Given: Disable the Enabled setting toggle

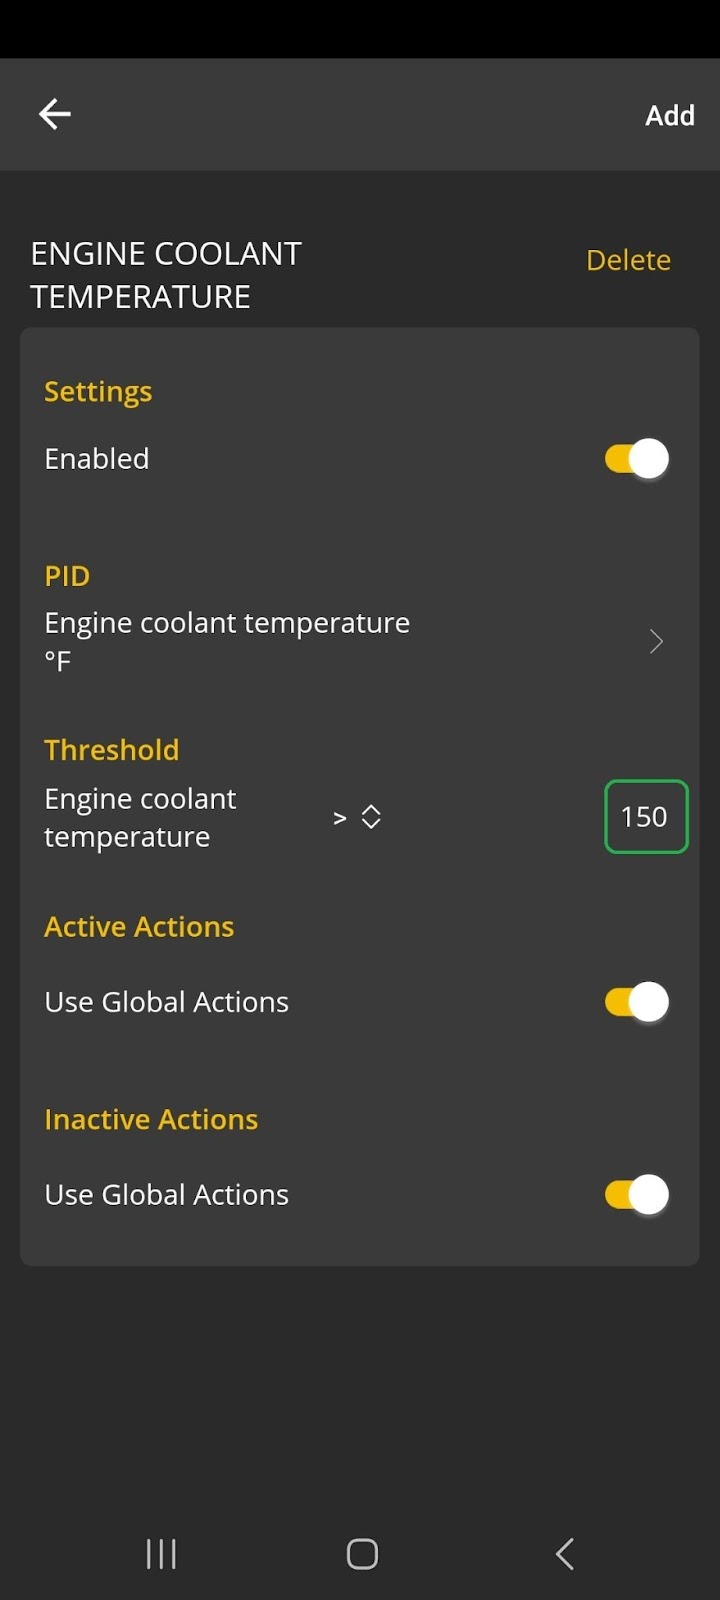Looking at the screenshot, I should coord(634,458).
